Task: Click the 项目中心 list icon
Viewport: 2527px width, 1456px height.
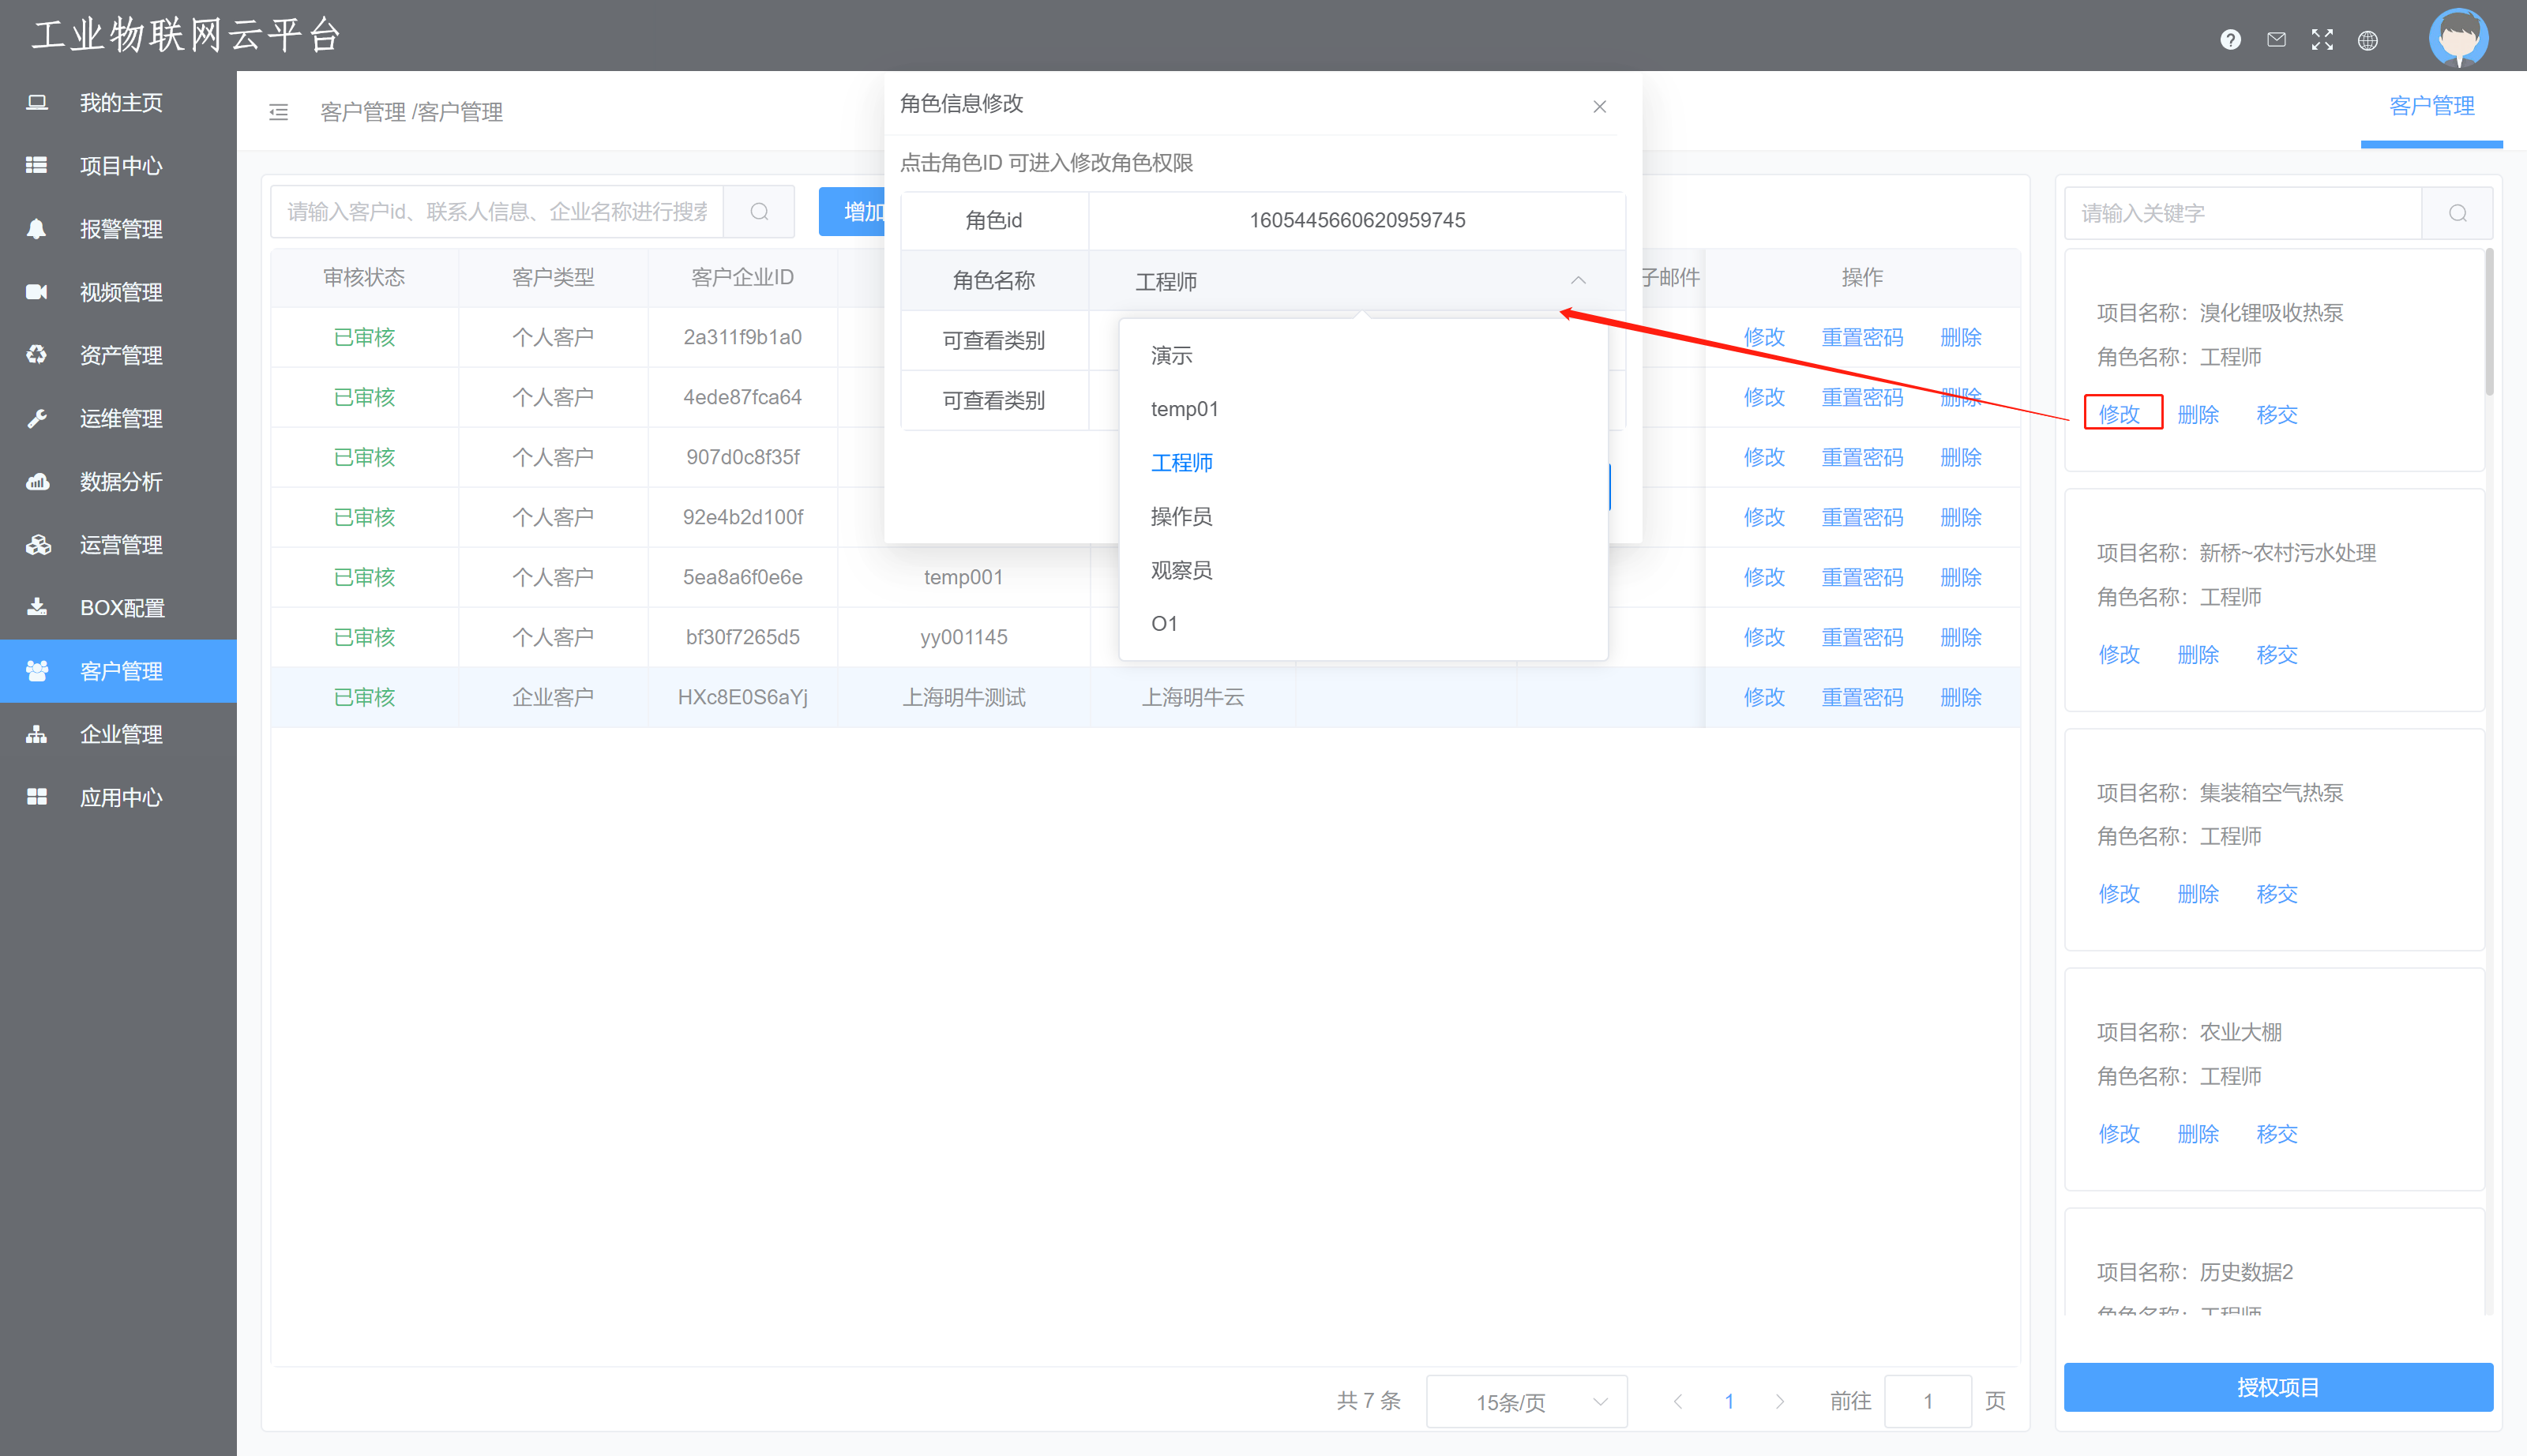Action: [x=37, y=165]
